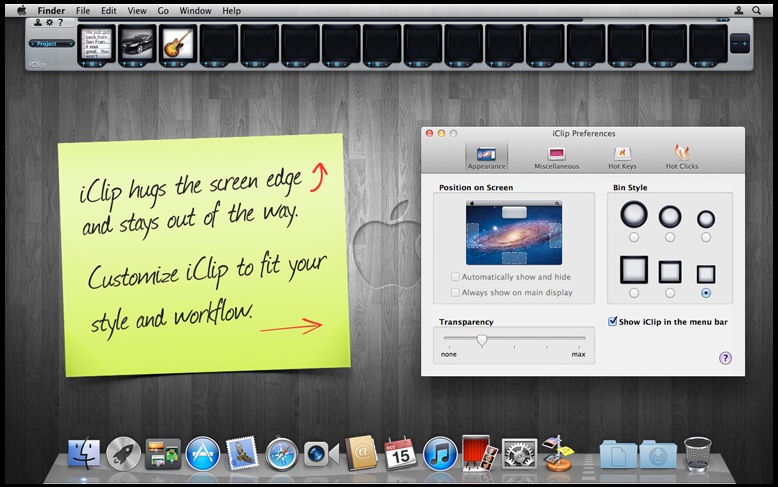
Task: Open the Hot Clicks preferences pane
Action: click(x=682, y=157)
